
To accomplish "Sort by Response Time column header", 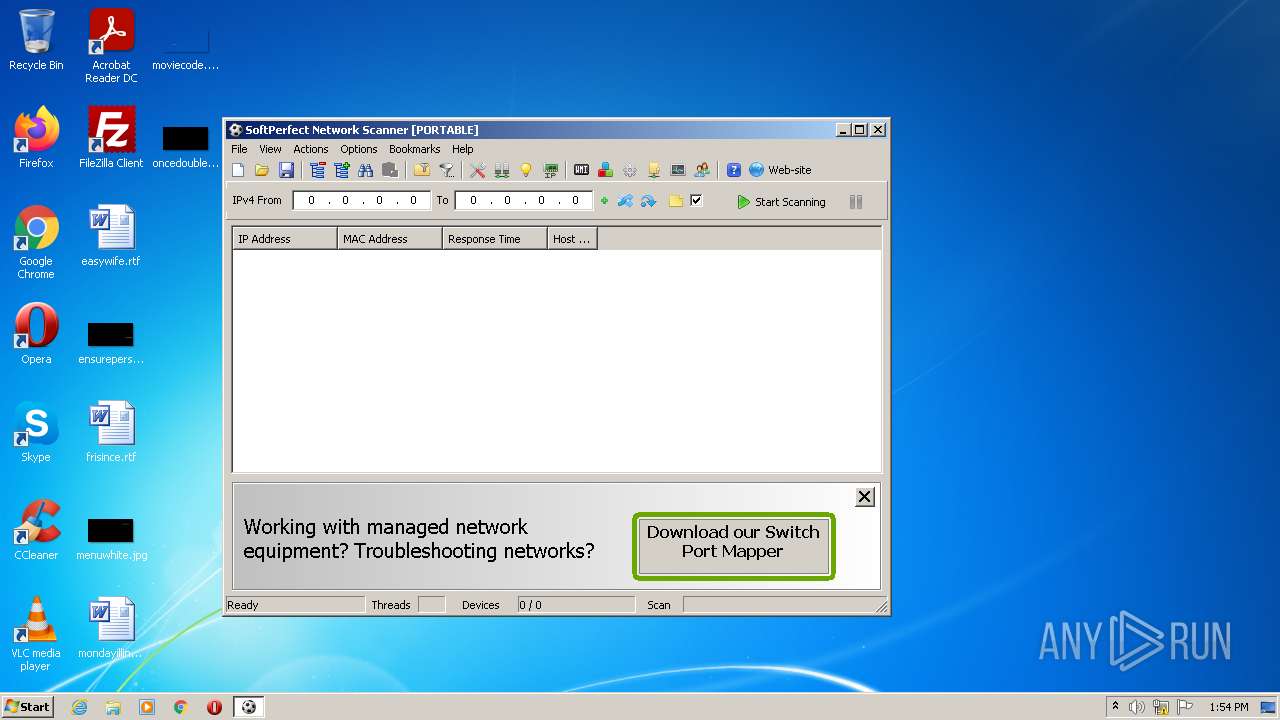I will (495, 239).
